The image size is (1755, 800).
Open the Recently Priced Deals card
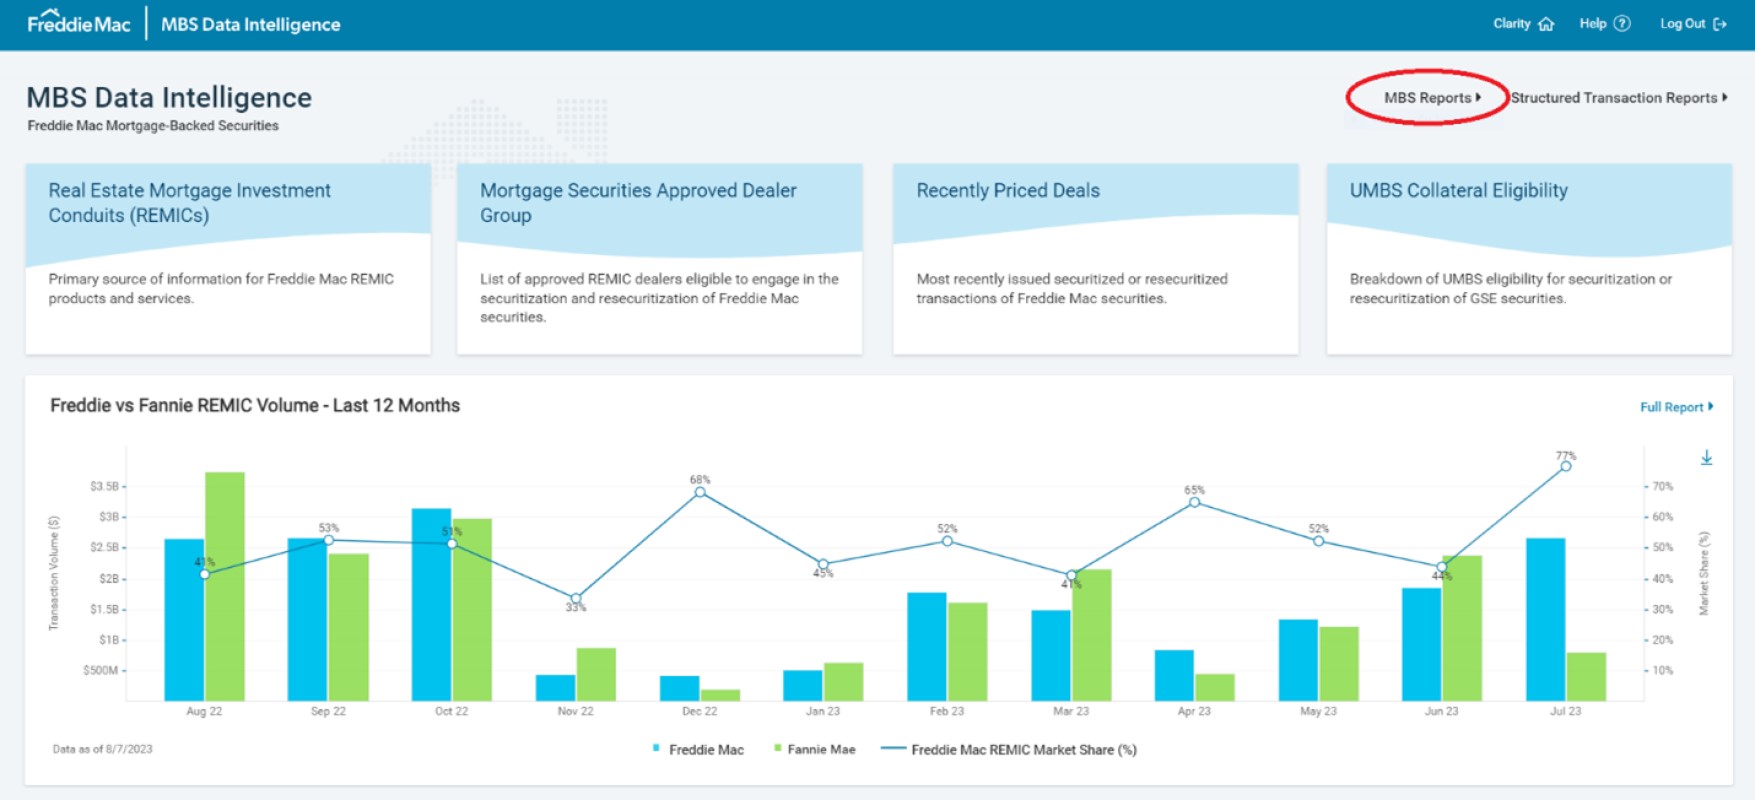[1095, 259]
